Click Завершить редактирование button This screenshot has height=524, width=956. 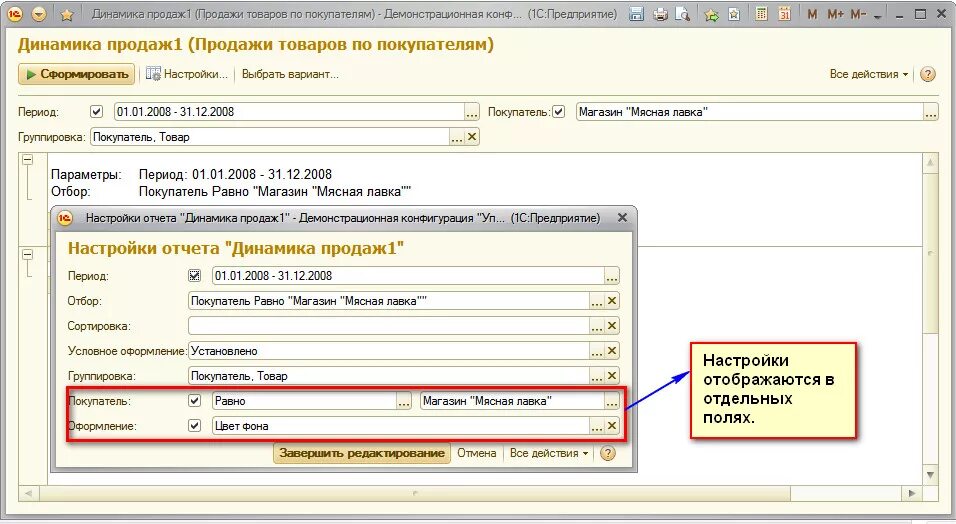(x=362, y=453)
